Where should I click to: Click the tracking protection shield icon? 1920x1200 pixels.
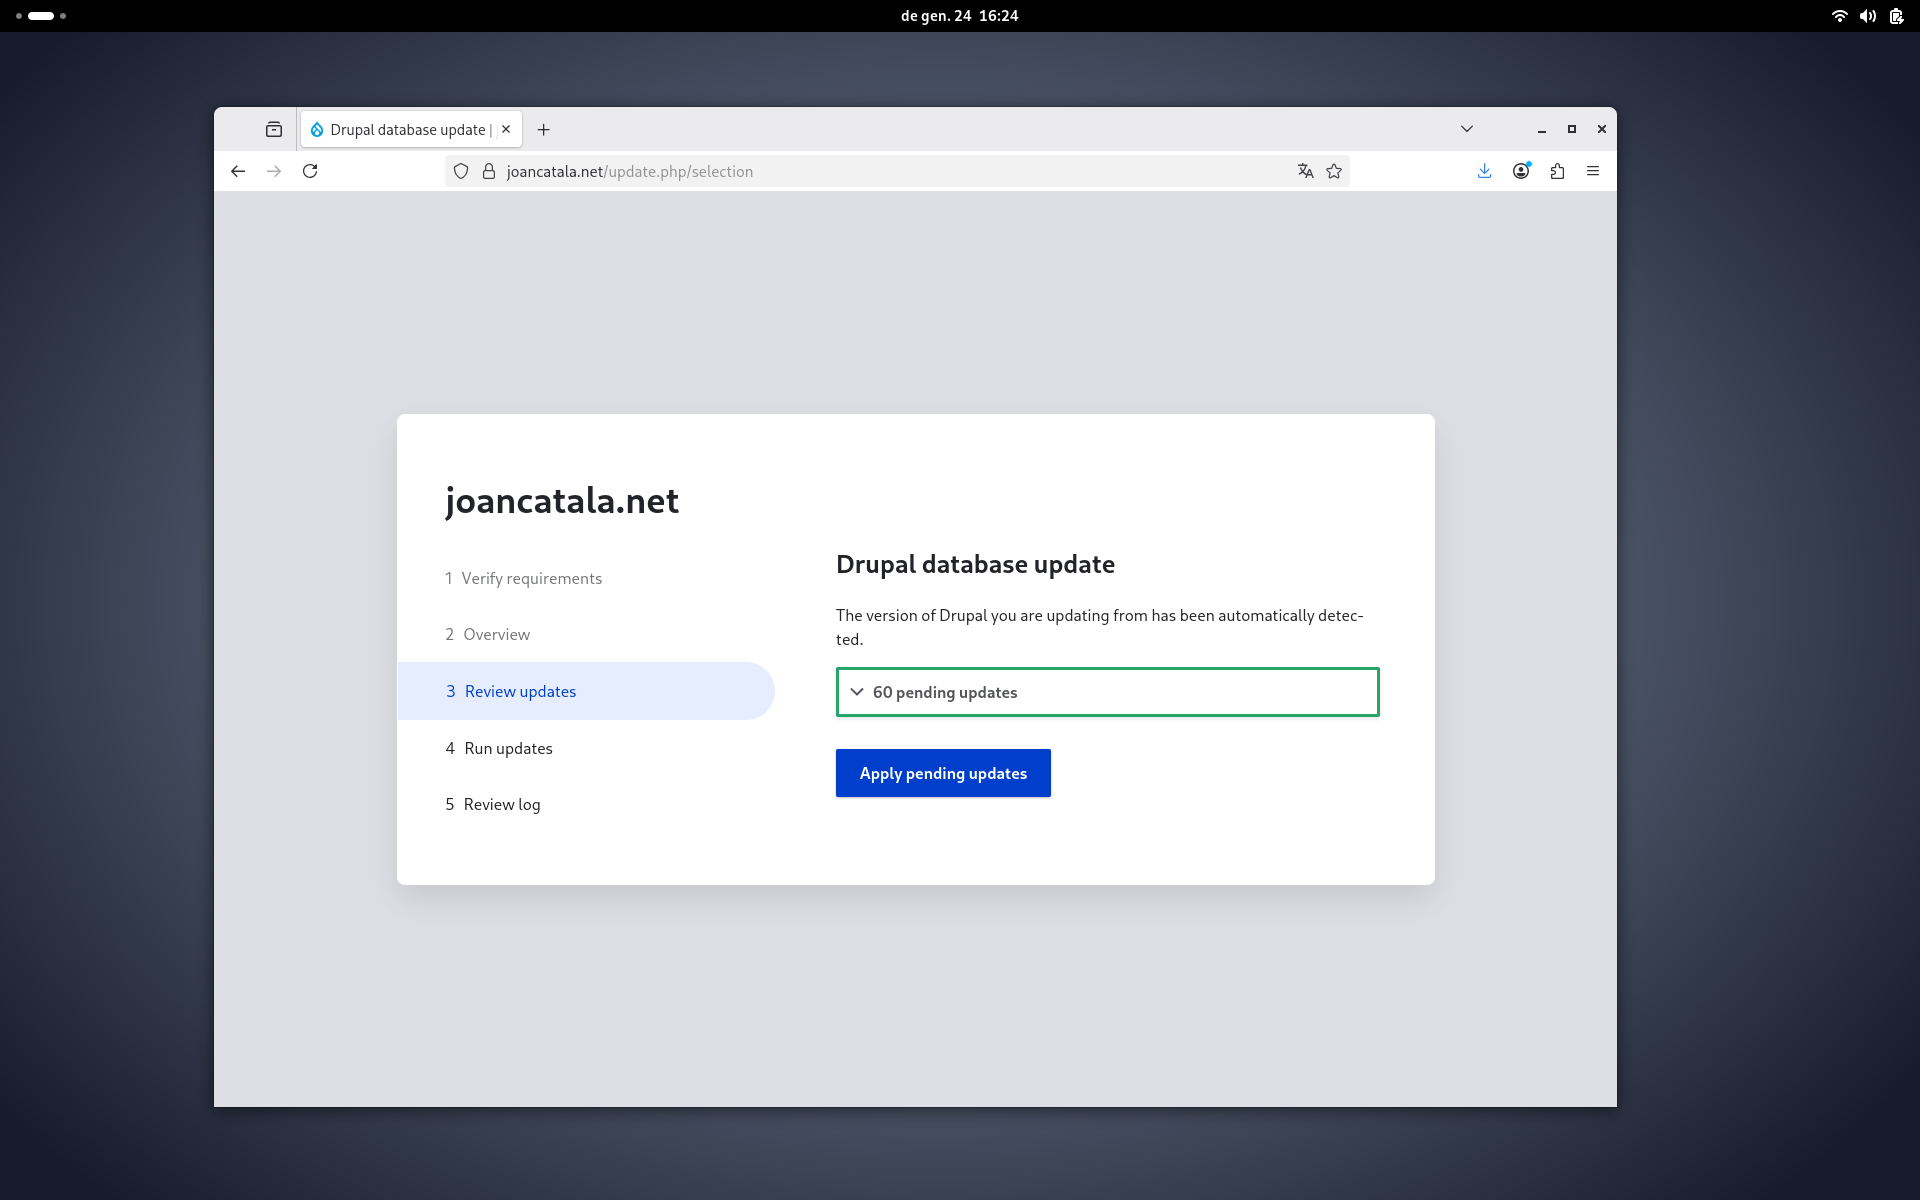coord(461,171)
